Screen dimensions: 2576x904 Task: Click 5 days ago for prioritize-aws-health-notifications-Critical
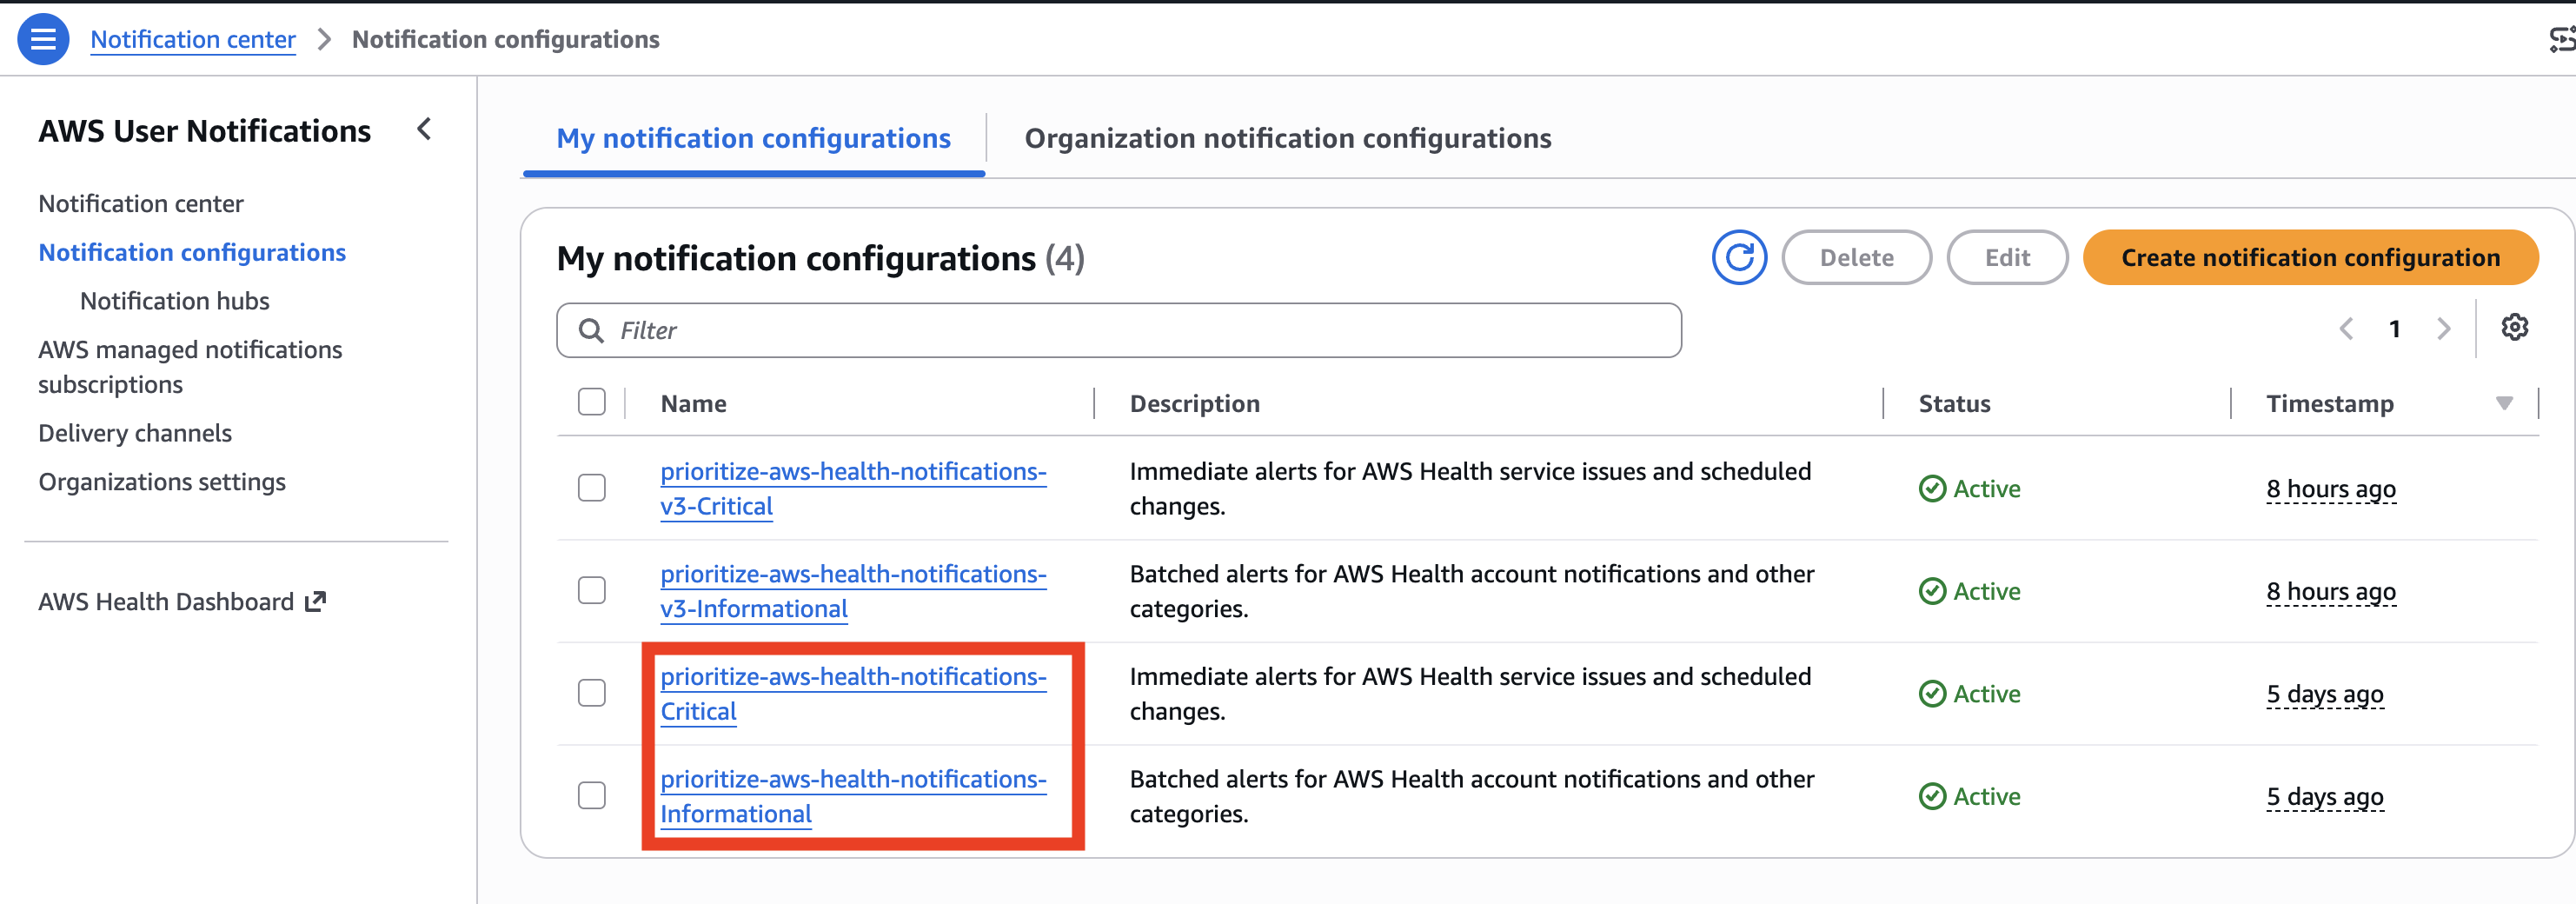[2324, 694]
